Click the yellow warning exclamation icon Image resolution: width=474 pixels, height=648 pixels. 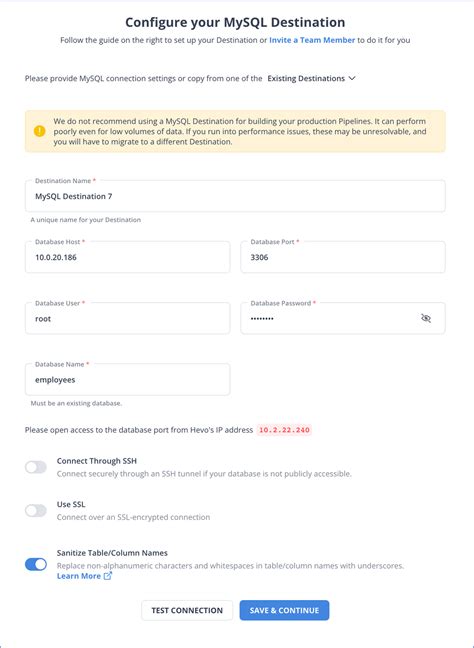pyautogui.click(x=40, y=131)
